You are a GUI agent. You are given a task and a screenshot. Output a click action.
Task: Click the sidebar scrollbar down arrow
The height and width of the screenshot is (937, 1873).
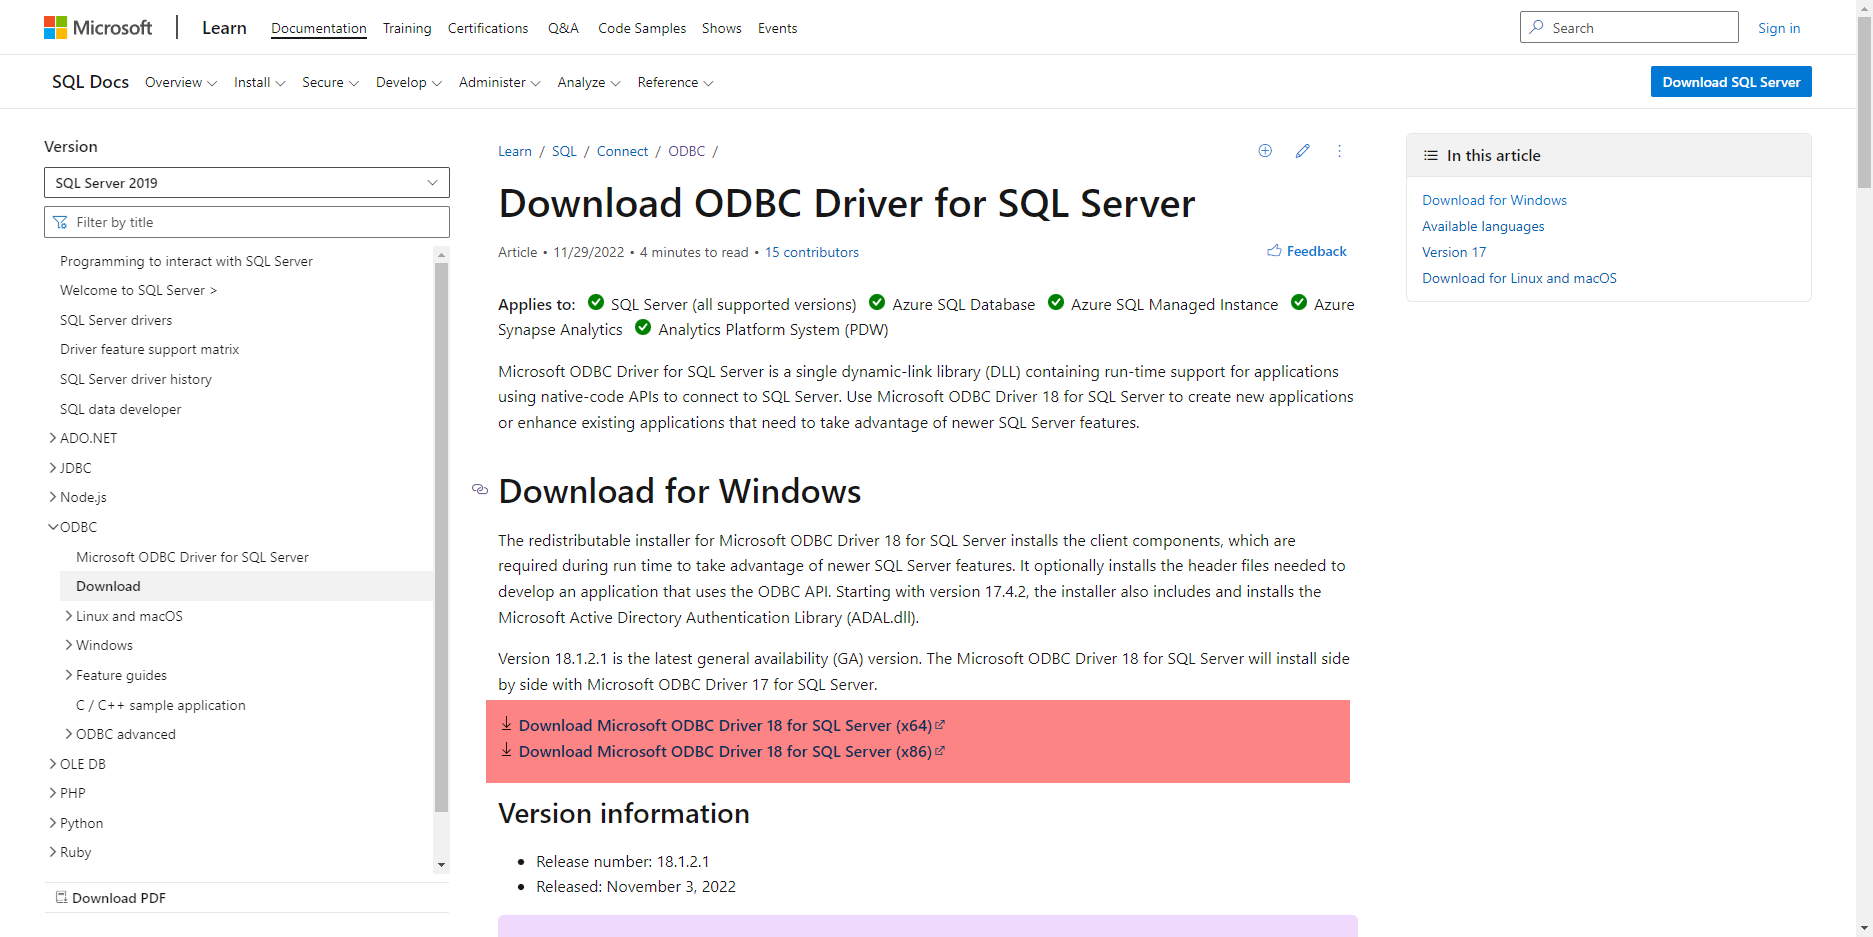(442, 865)
